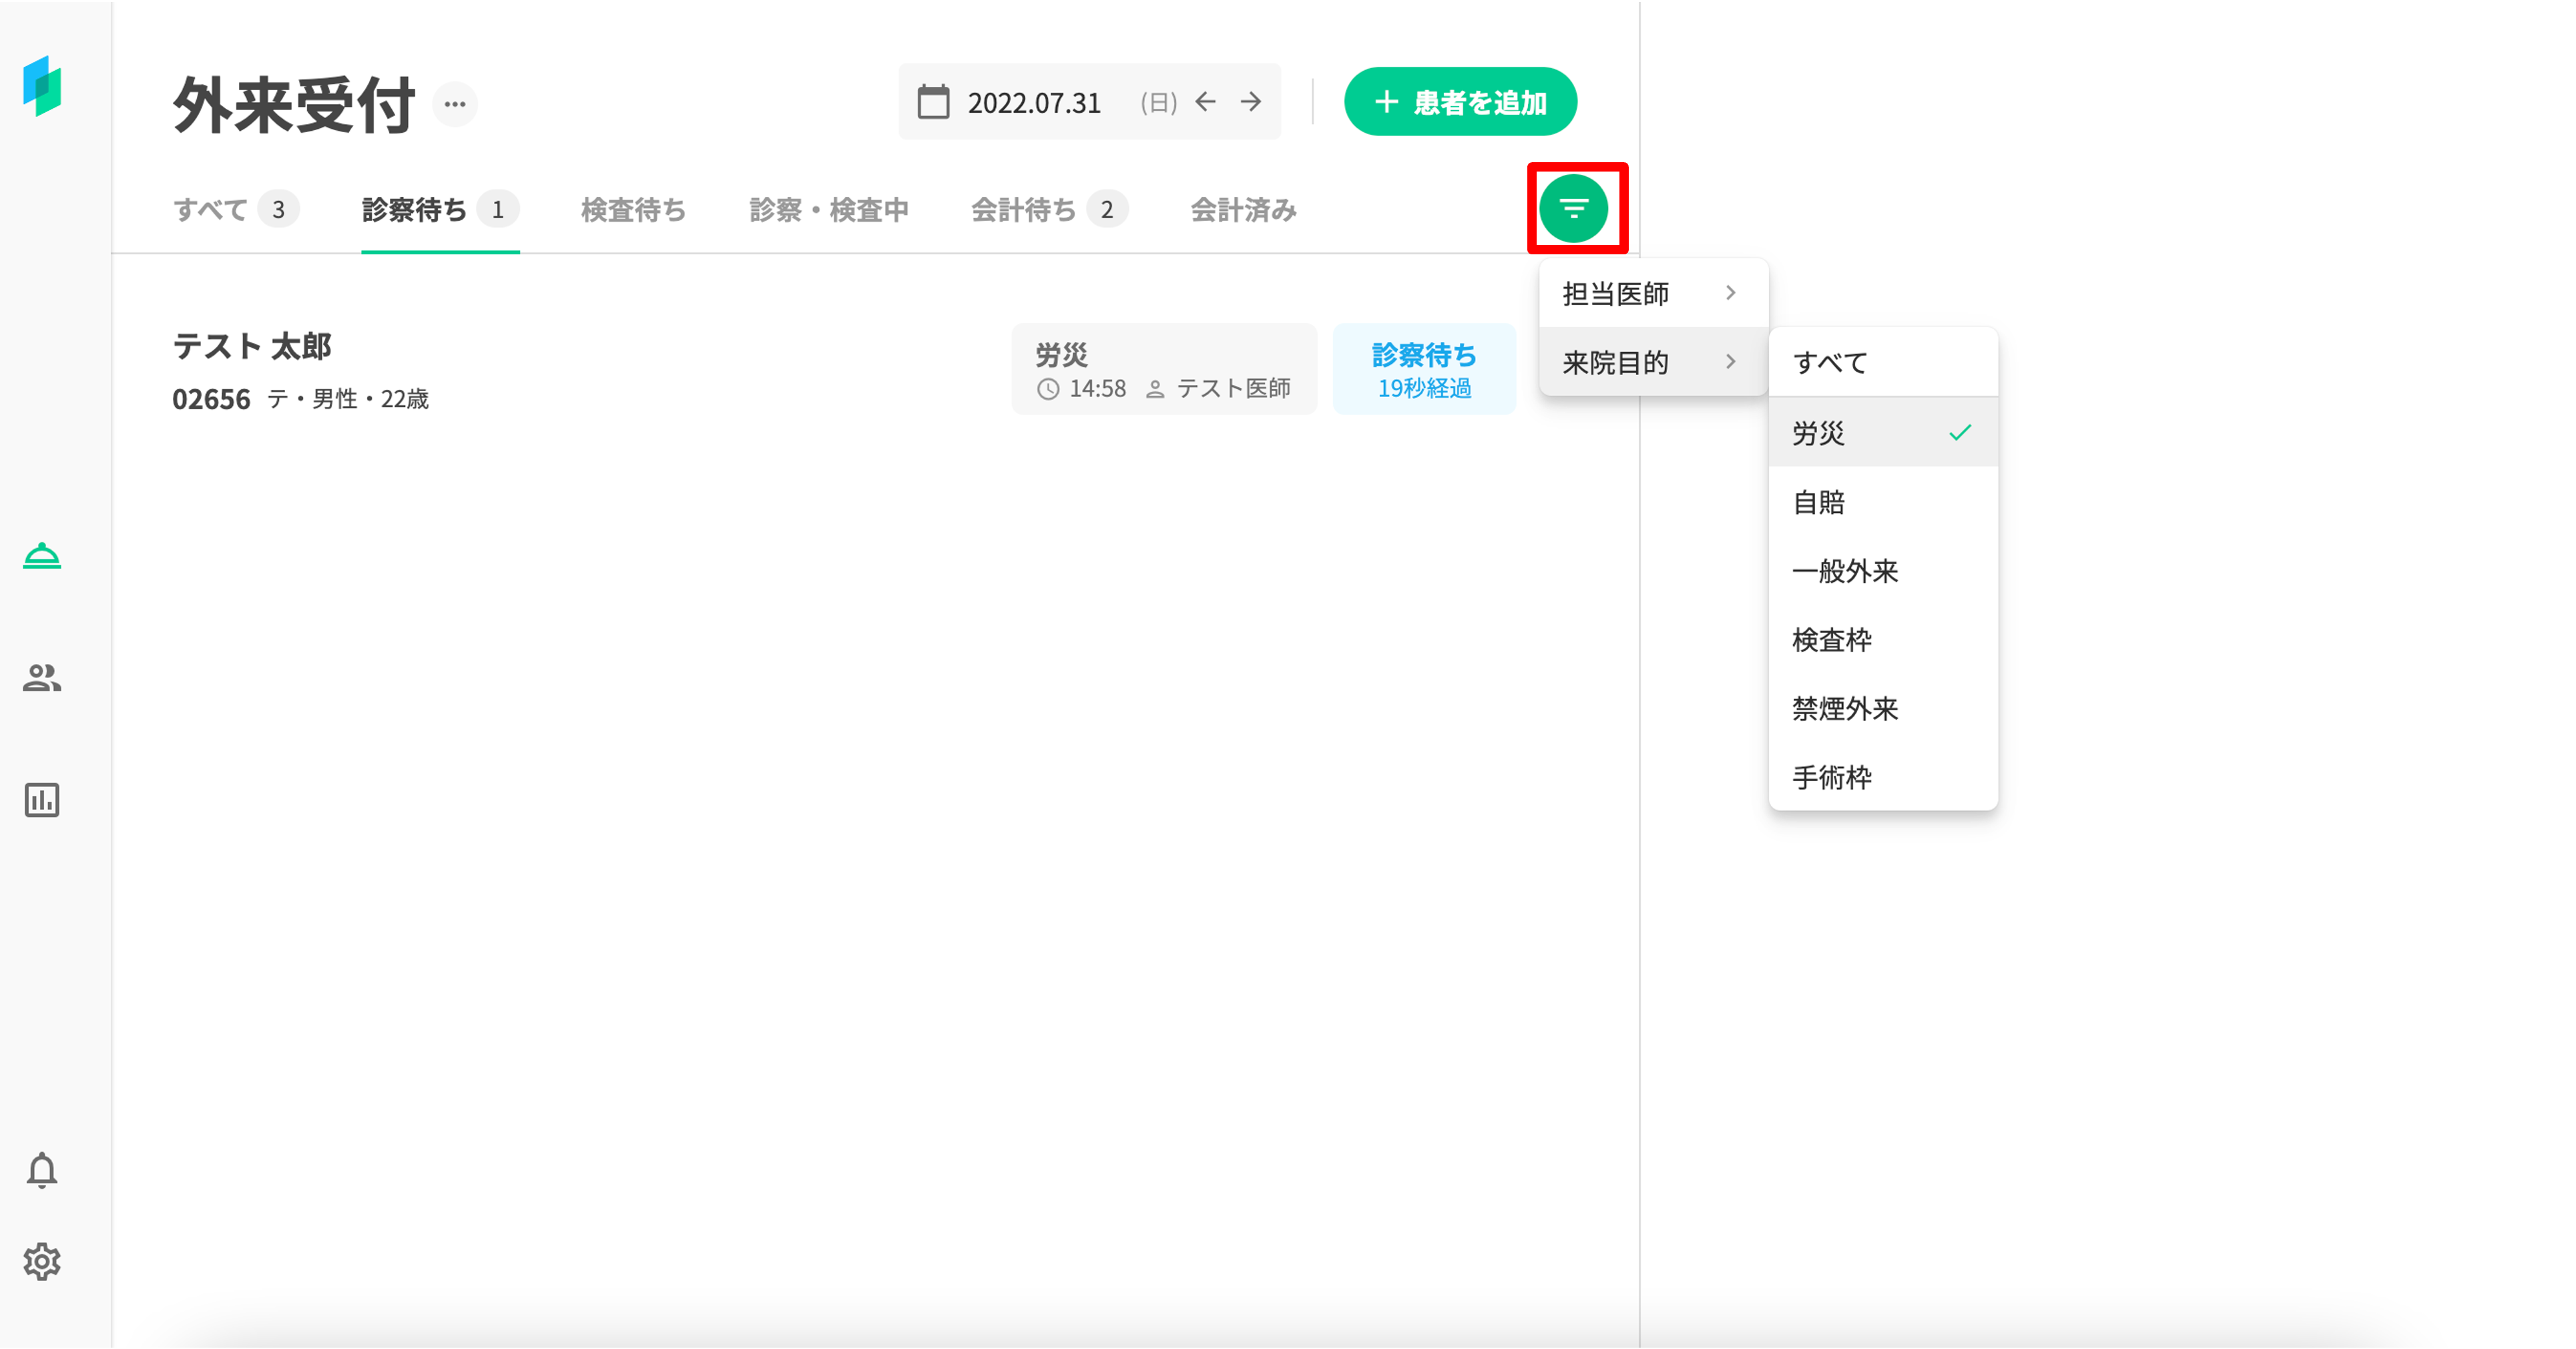Expand the 来院目的 submenu
Screen dimensions: 2576x1349
1652,362
